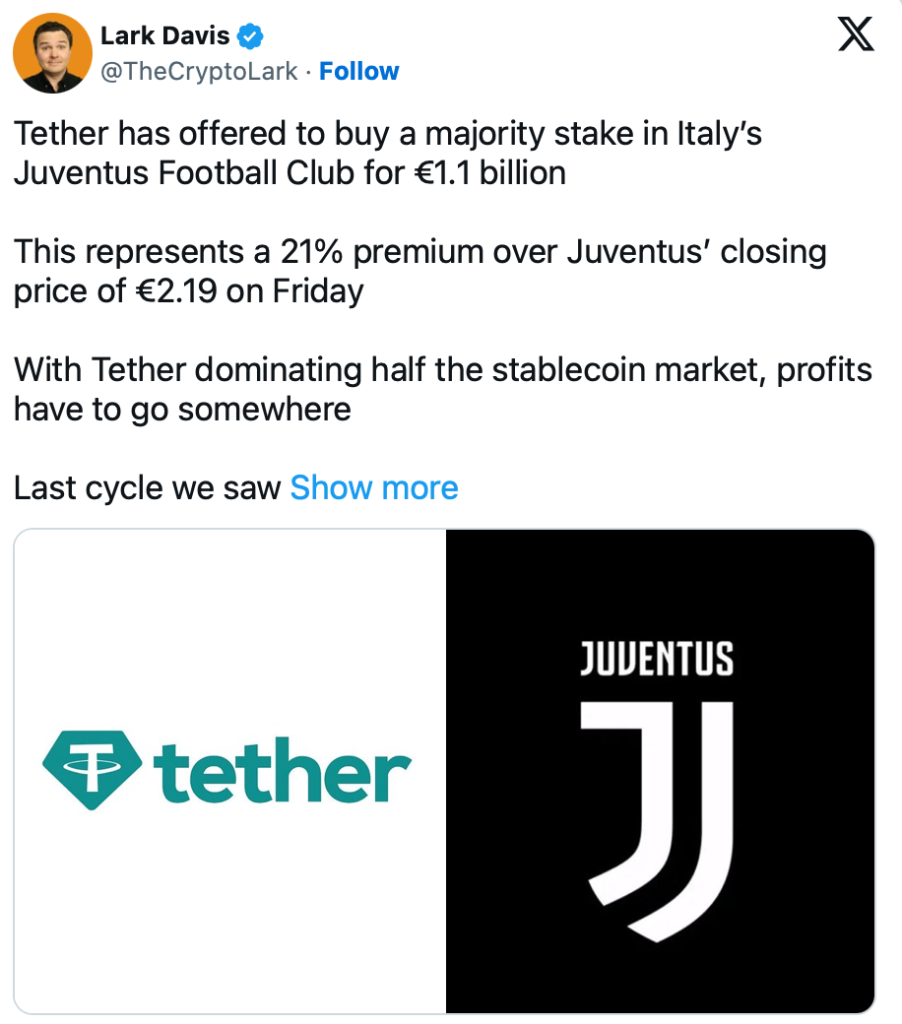The width and height of the screenshot is (902, 1024).
Task: Expand the tweet with Show more
Action: click(x=374, y=488)
